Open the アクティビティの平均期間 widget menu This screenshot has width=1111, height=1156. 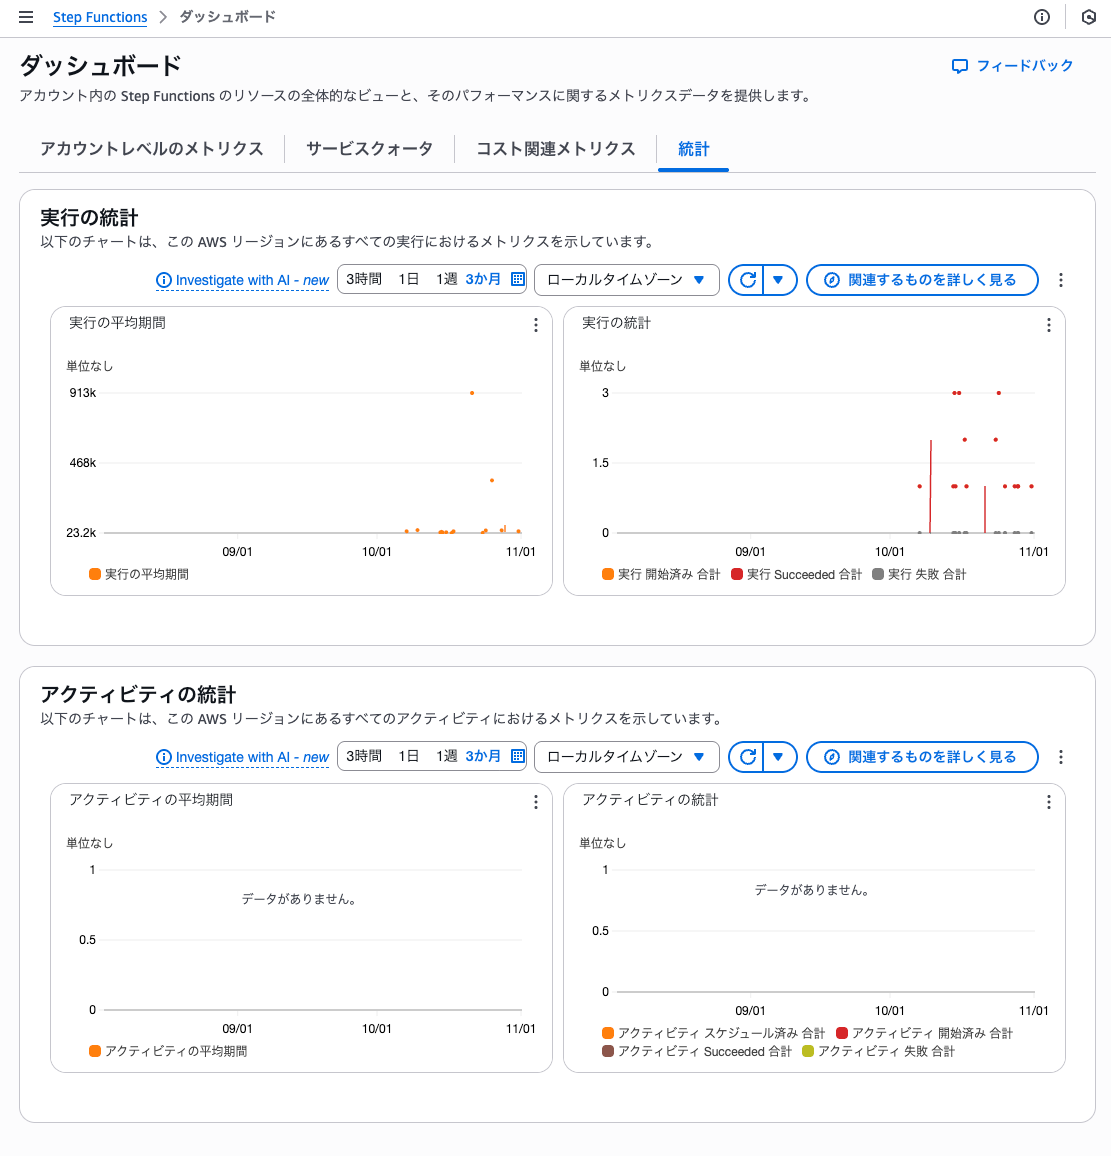pyautogui.click(x=535, y=802)
